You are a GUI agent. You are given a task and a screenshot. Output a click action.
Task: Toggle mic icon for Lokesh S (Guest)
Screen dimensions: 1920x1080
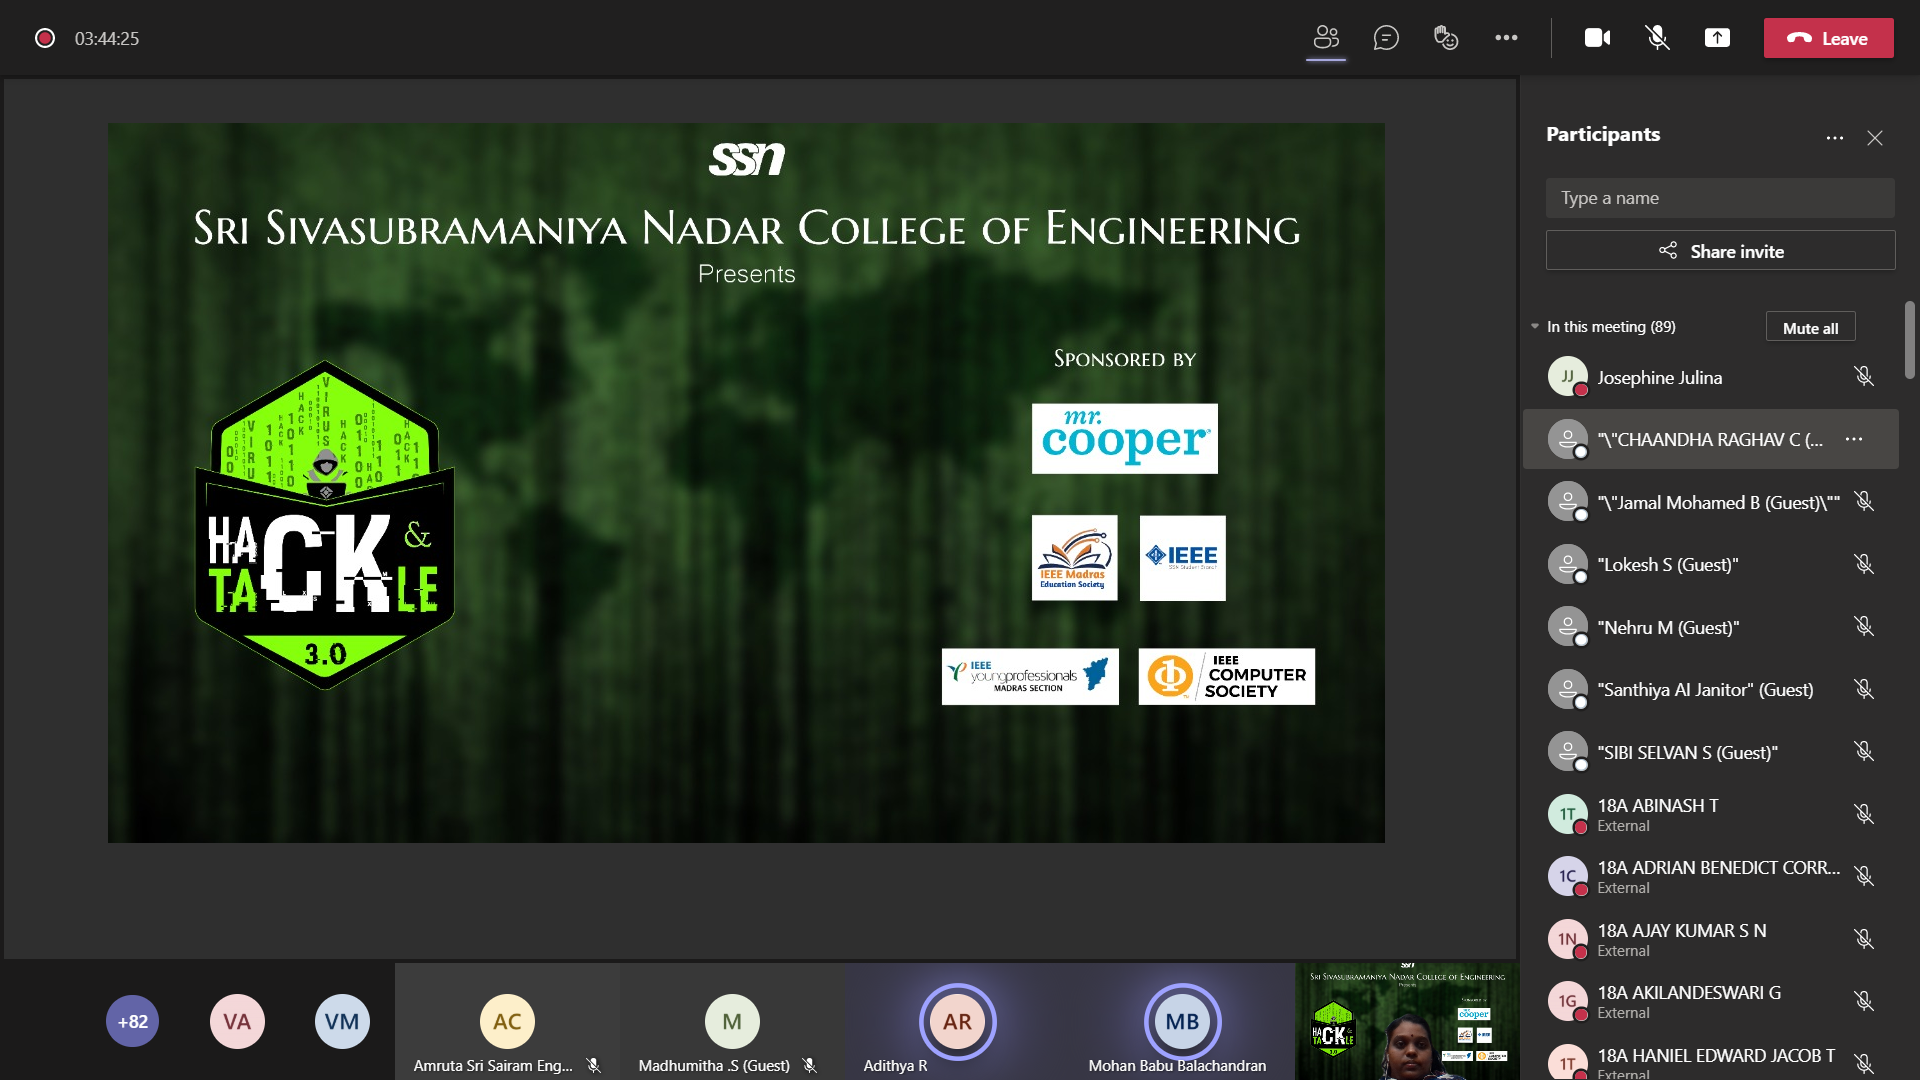click(x=1864, y=565)
